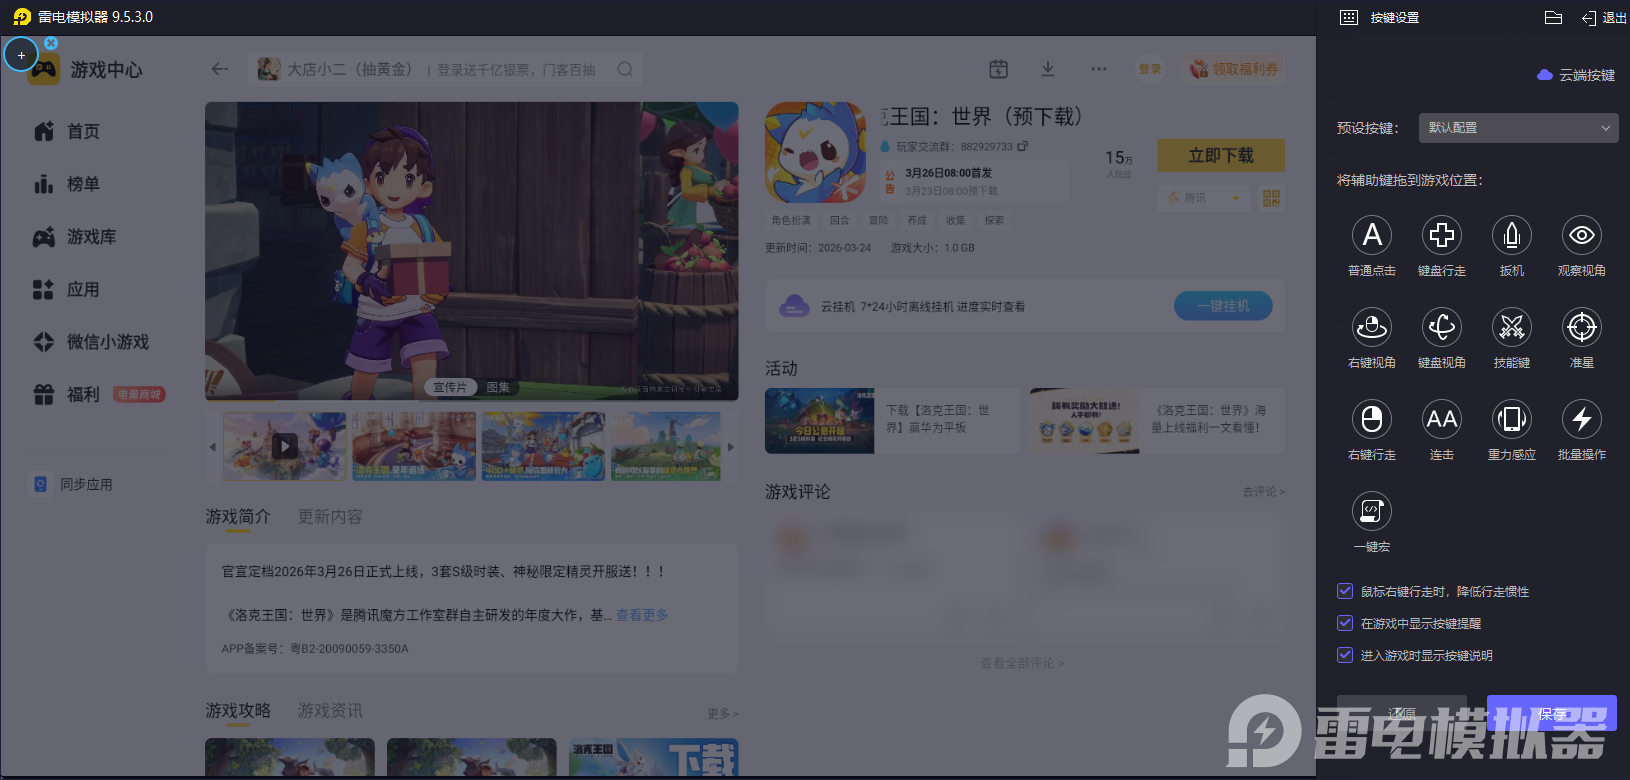Viewport: 1630px width, 780px height.
Task: Toggle 鼠标右键行走时，降低行走惯性 checkbox
Action: pos(1345,591)
